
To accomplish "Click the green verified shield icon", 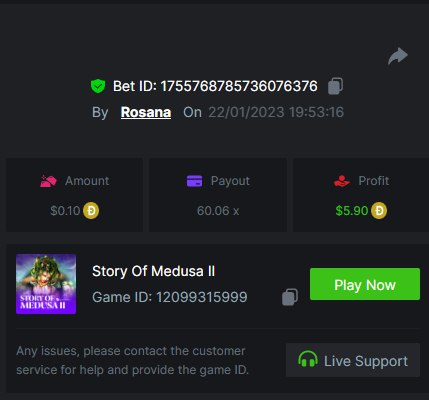I will [98, 86].
